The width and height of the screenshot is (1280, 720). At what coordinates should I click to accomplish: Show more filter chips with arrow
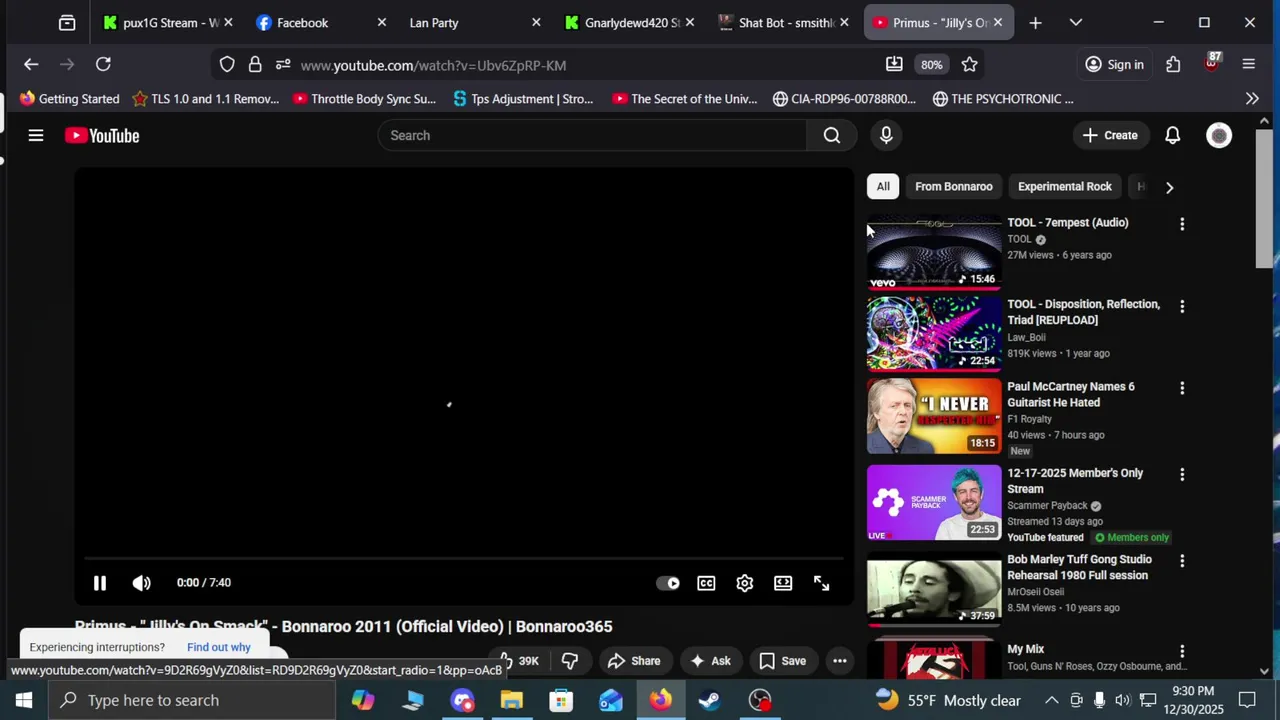[1169, 187]
